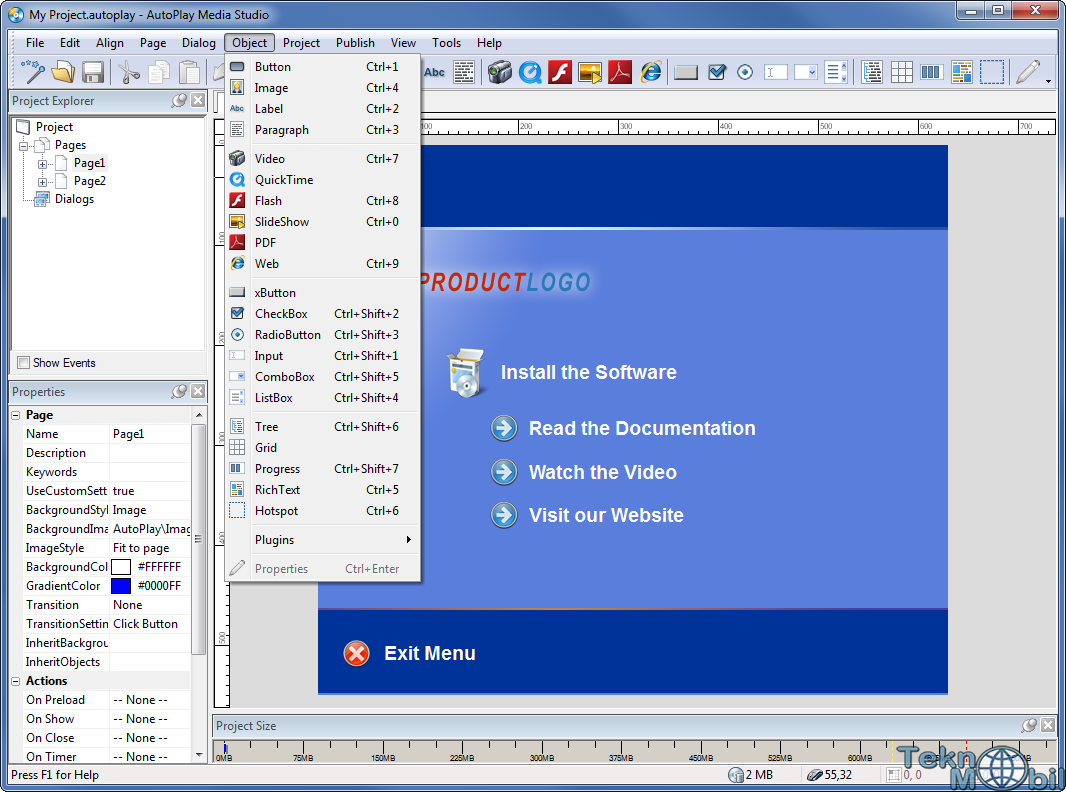
Task: Collapse the Actions property section
Action: (x=16, y=681)
